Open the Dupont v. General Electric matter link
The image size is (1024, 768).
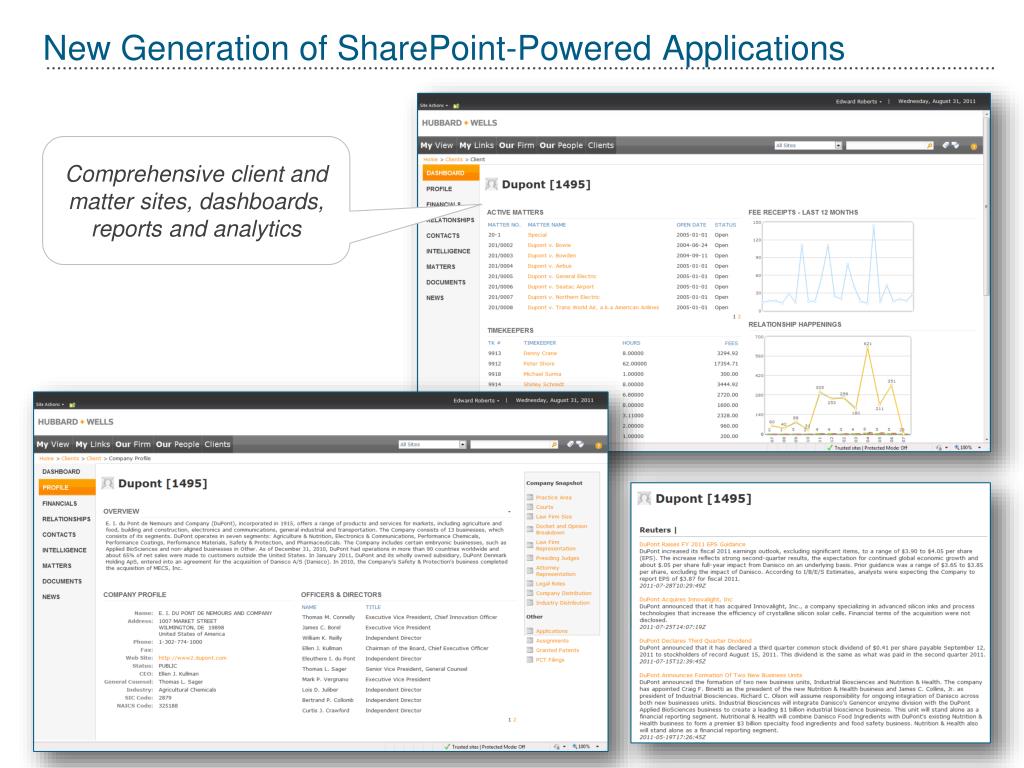pos(562,276)
